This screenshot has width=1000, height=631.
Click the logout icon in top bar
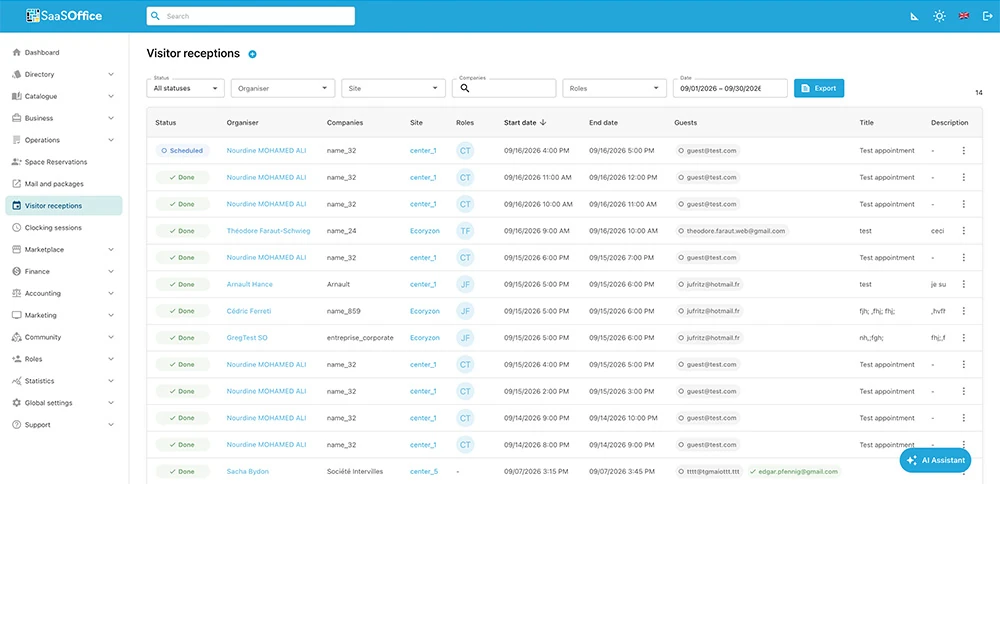(x=987, y=16)
